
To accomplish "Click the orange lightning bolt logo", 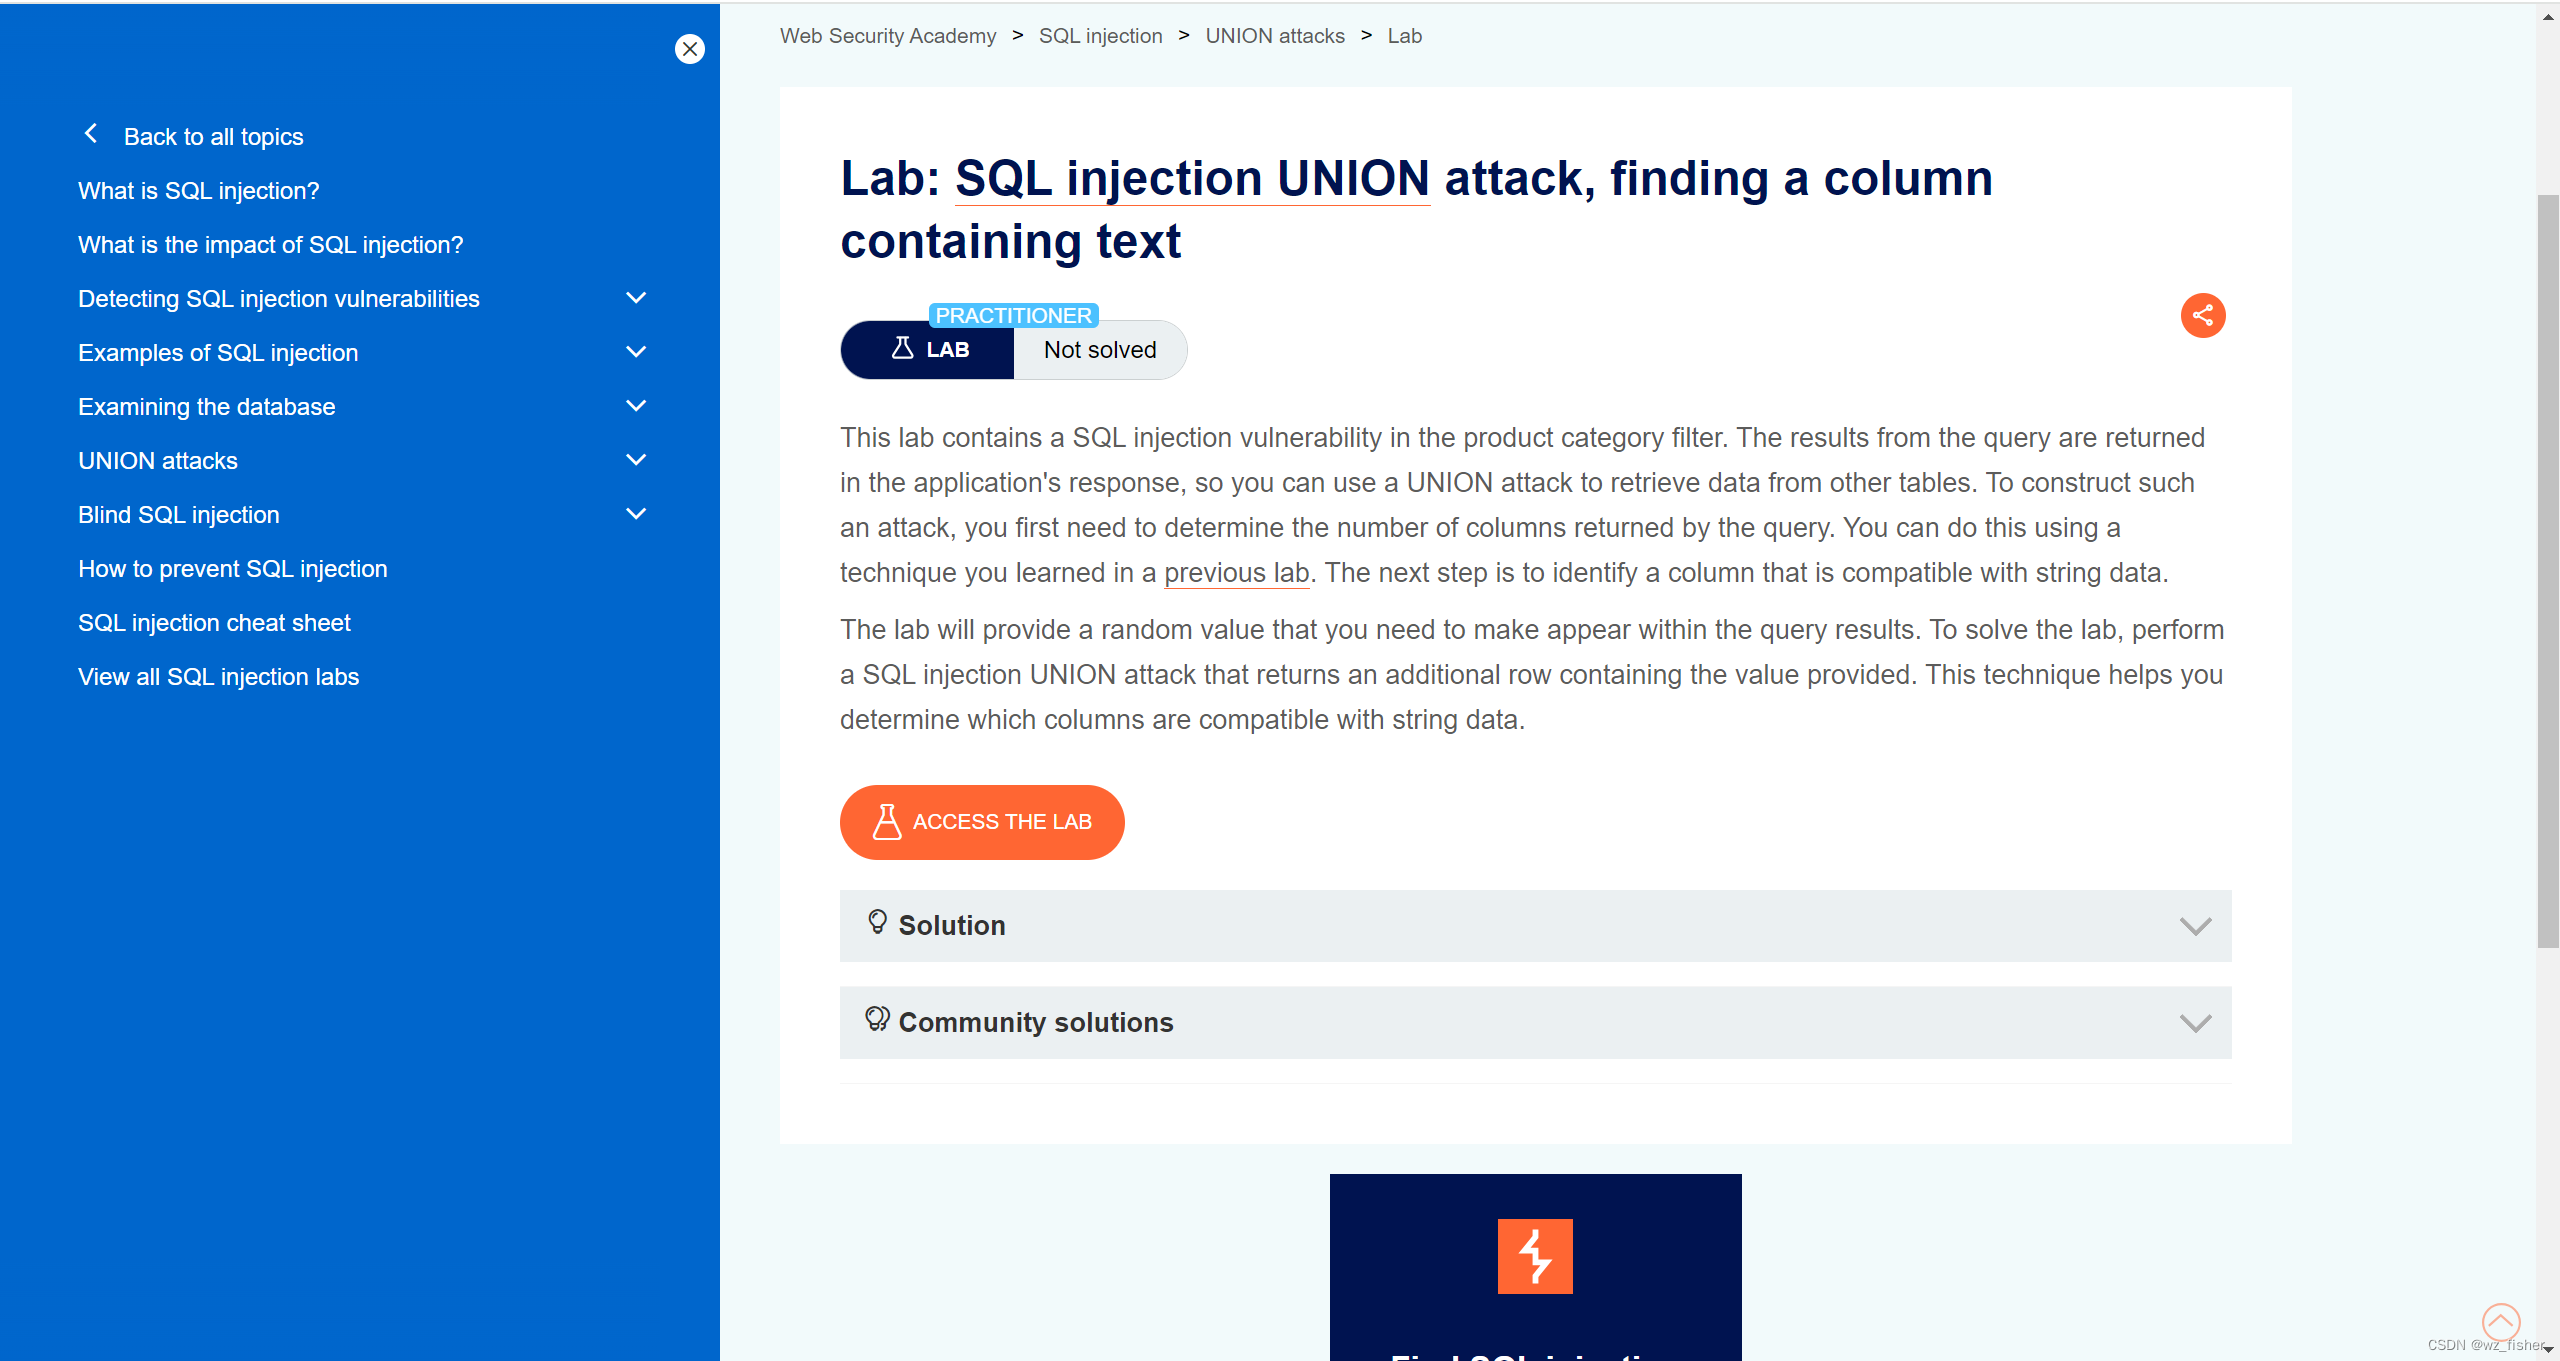I will pos(1534,1256).
